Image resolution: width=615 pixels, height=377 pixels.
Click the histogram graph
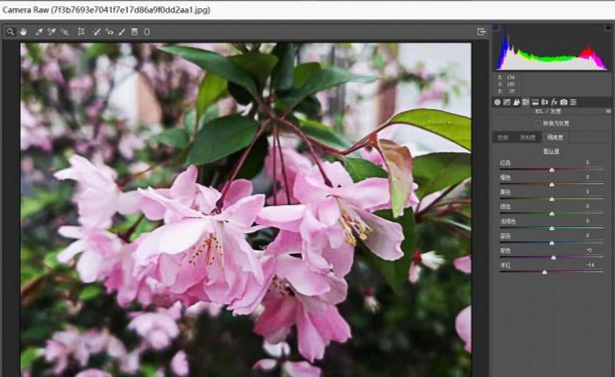552,48
